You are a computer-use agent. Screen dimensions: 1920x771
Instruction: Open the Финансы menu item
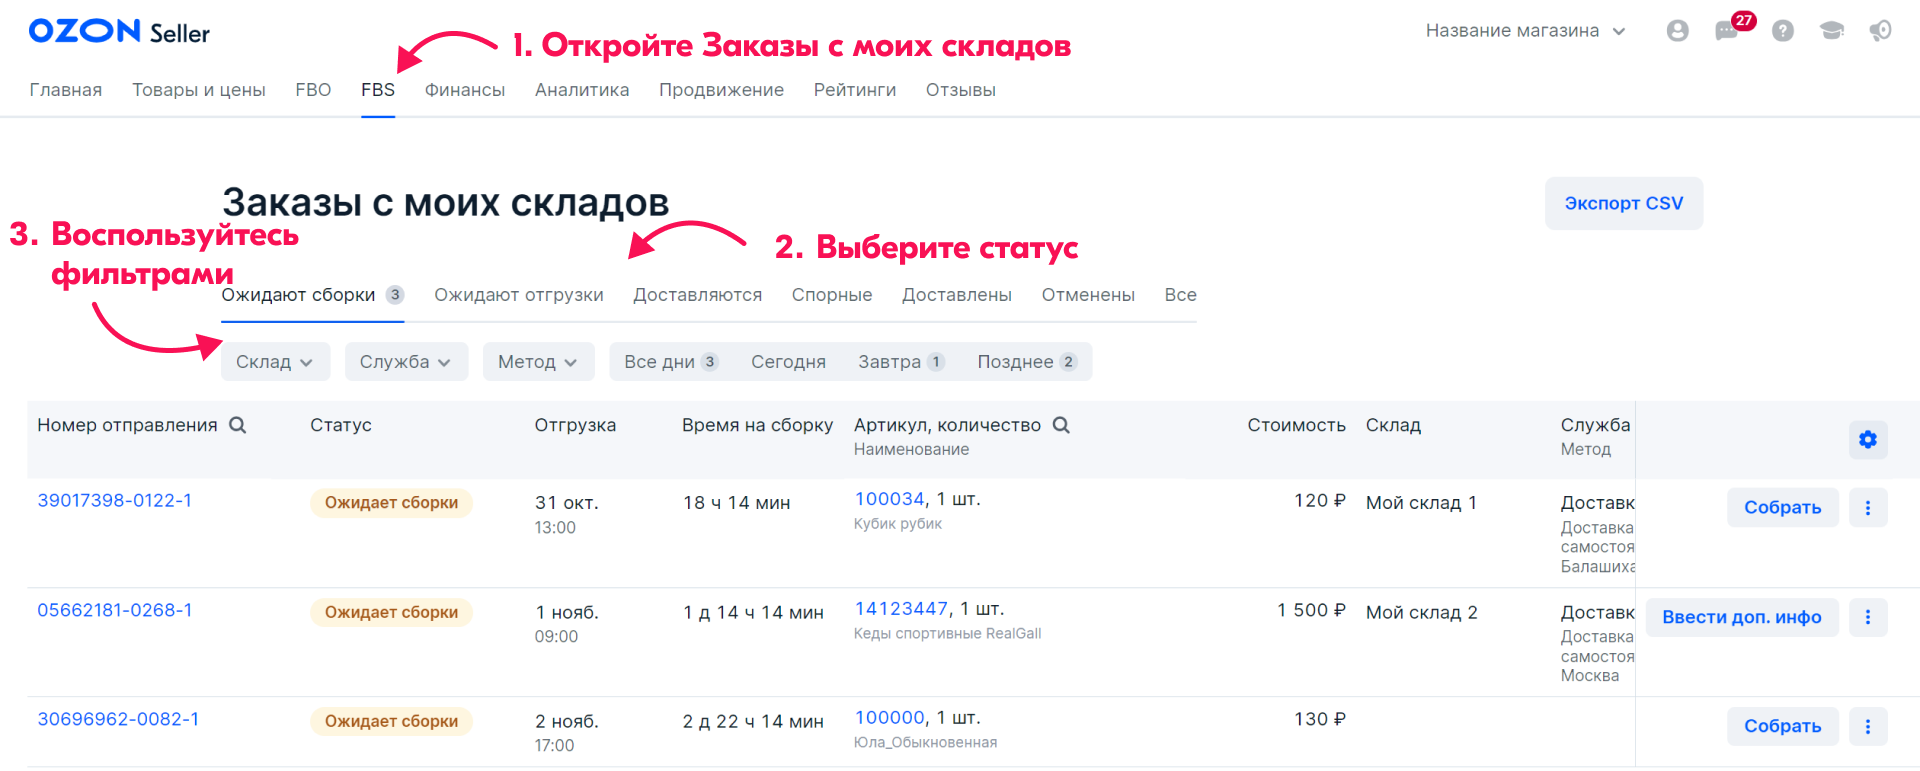click(x=465, y=90)
